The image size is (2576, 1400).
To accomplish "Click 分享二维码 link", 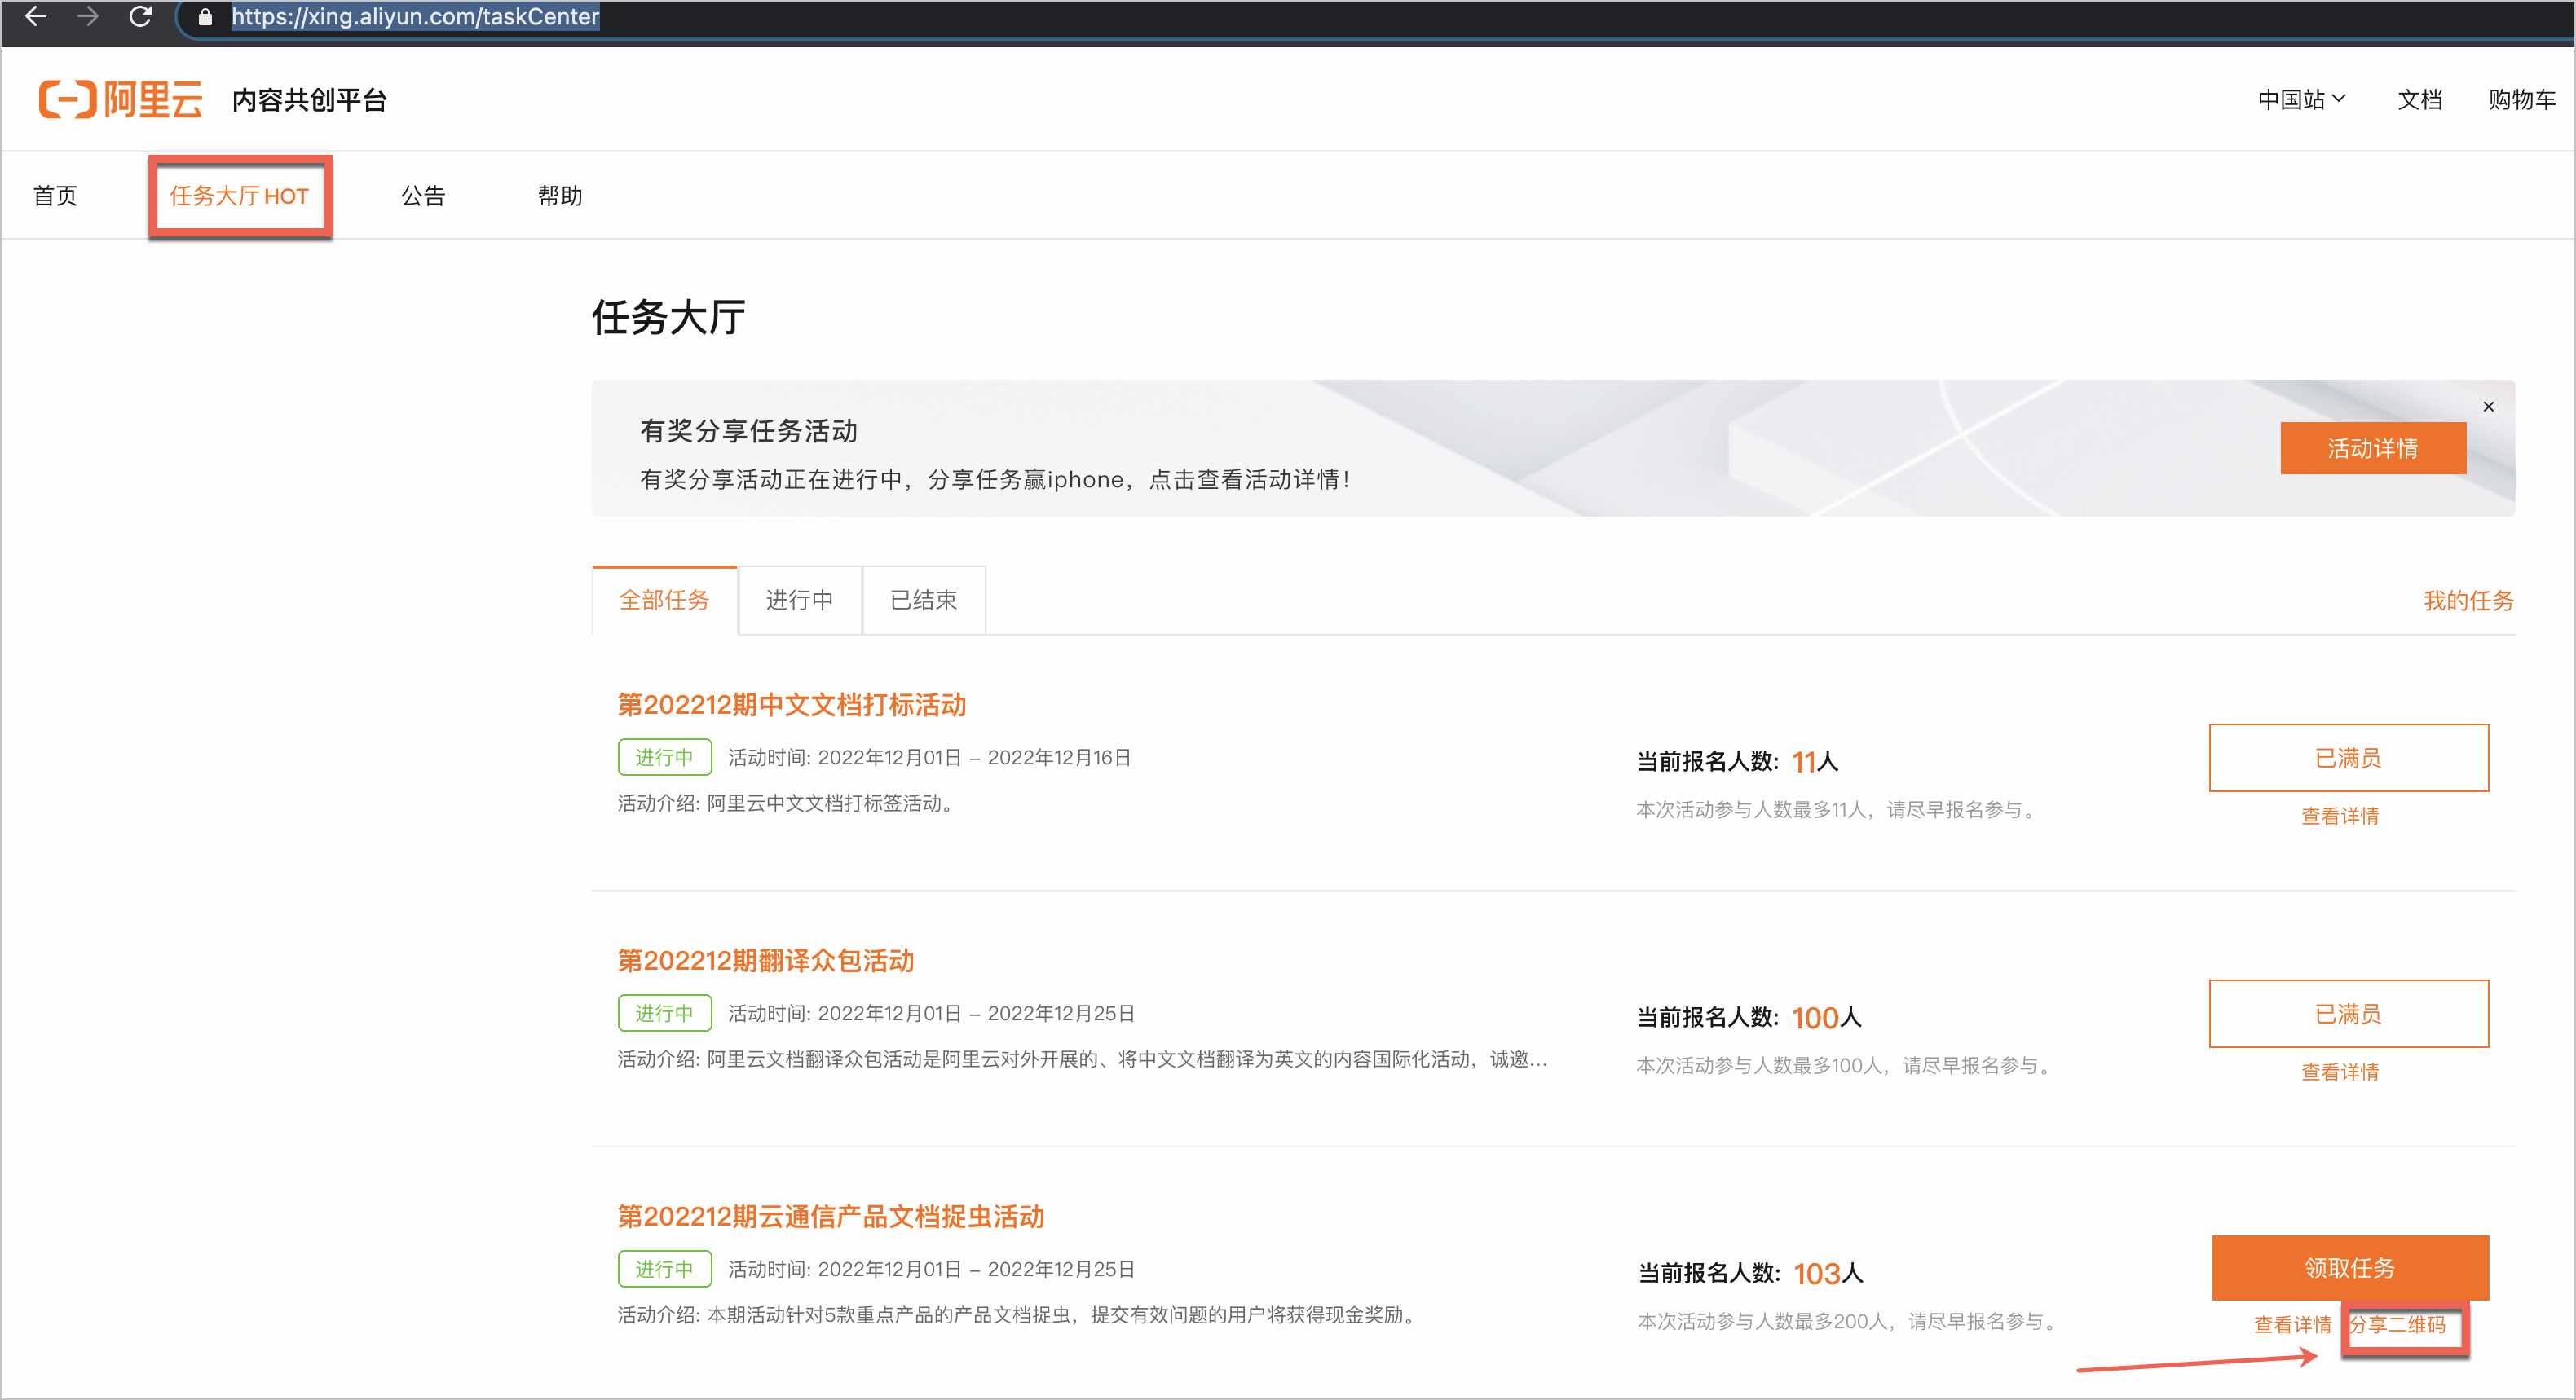I will coord(2397,1325).
